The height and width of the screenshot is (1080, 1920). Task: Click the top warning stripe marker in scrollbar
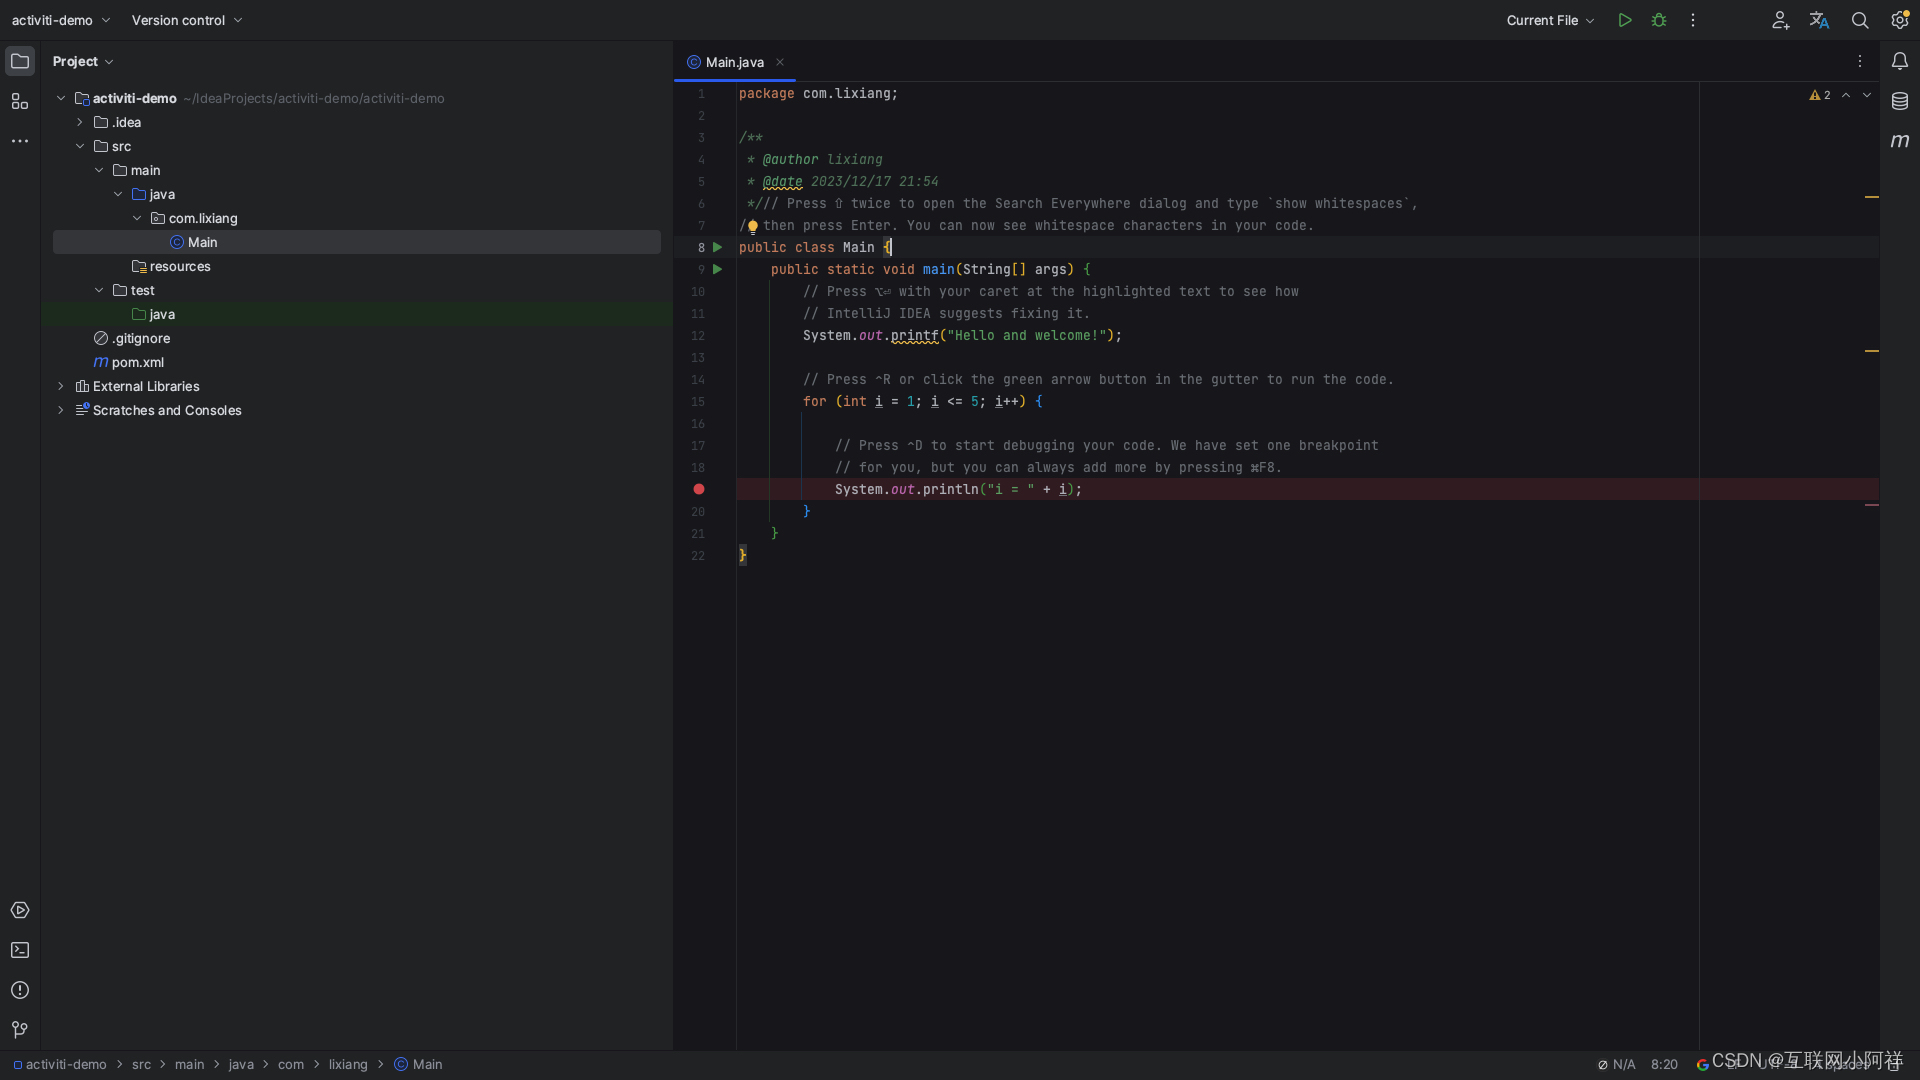pos(1872,197)
